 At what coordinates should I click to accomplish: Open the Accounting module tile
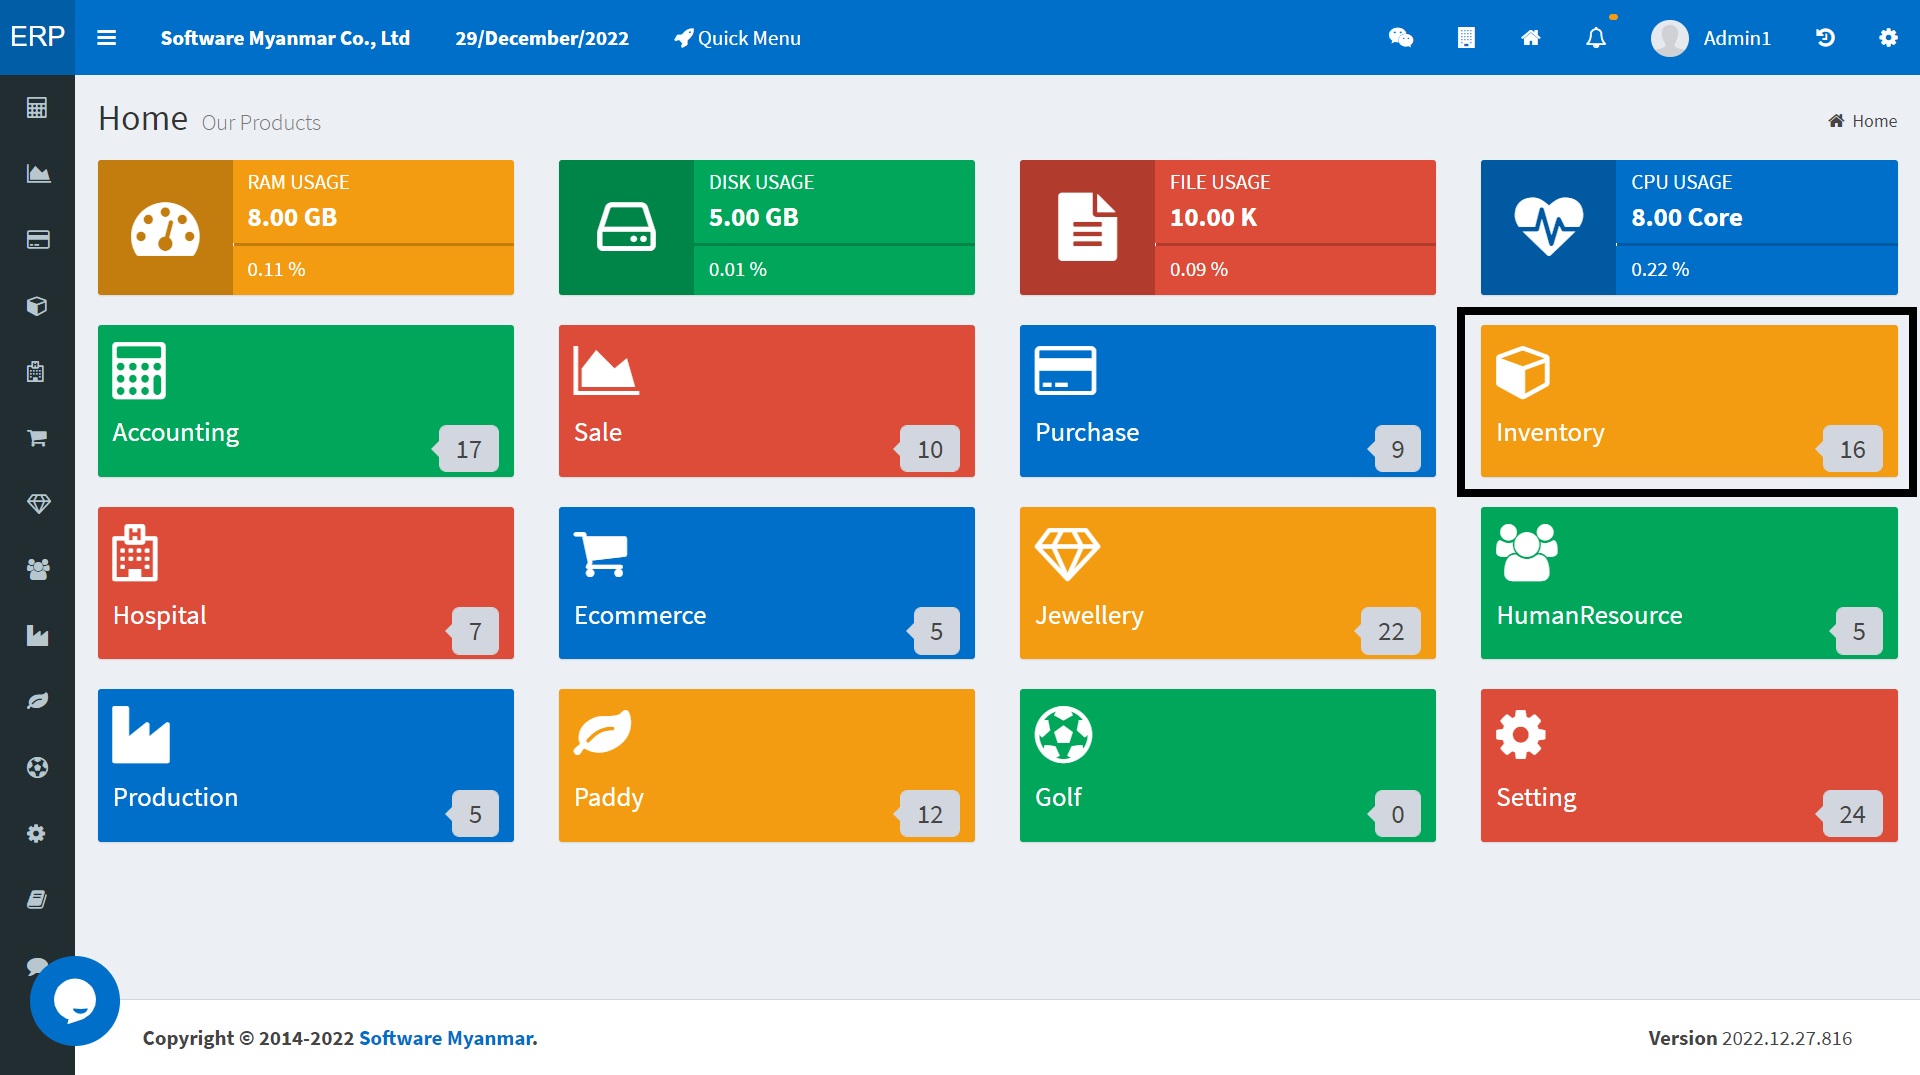click(306, 401)
